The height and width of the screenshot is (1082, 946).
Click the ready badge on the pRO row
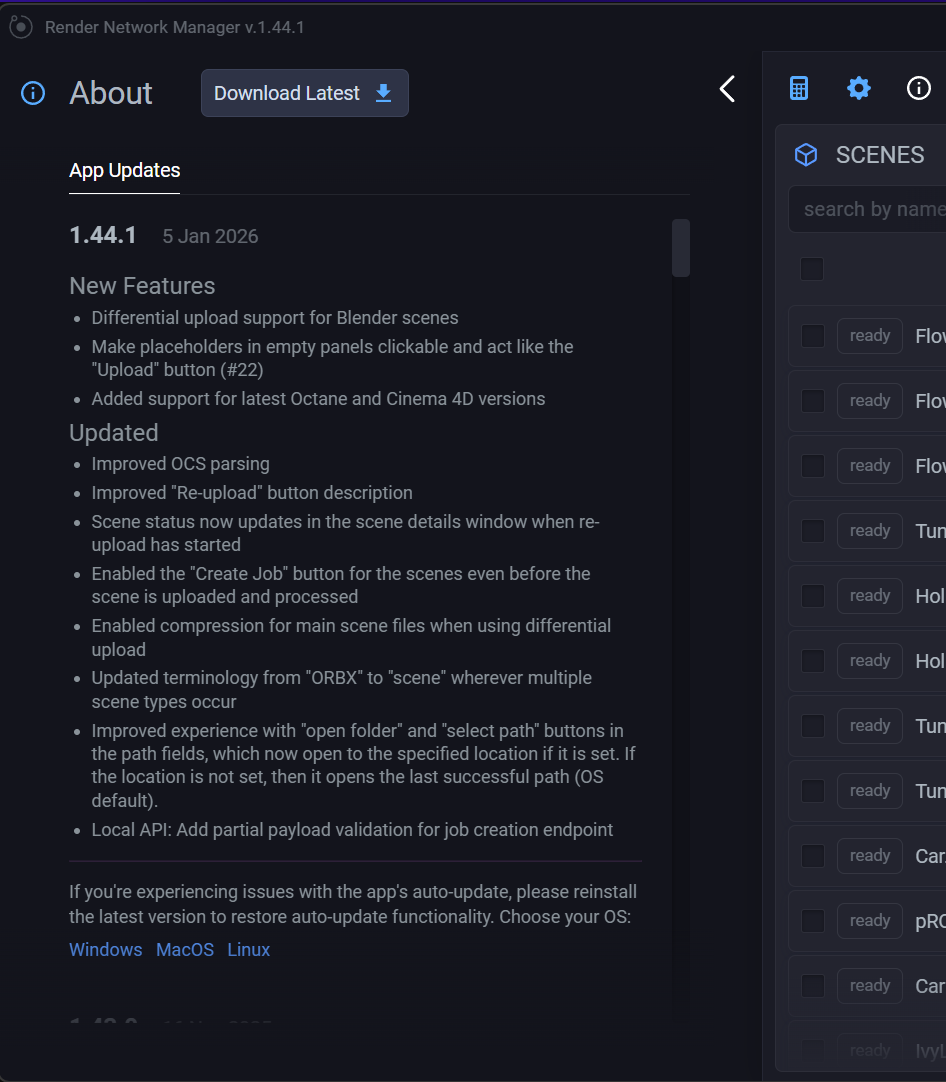pyautogui.click(x=869, y=921)
